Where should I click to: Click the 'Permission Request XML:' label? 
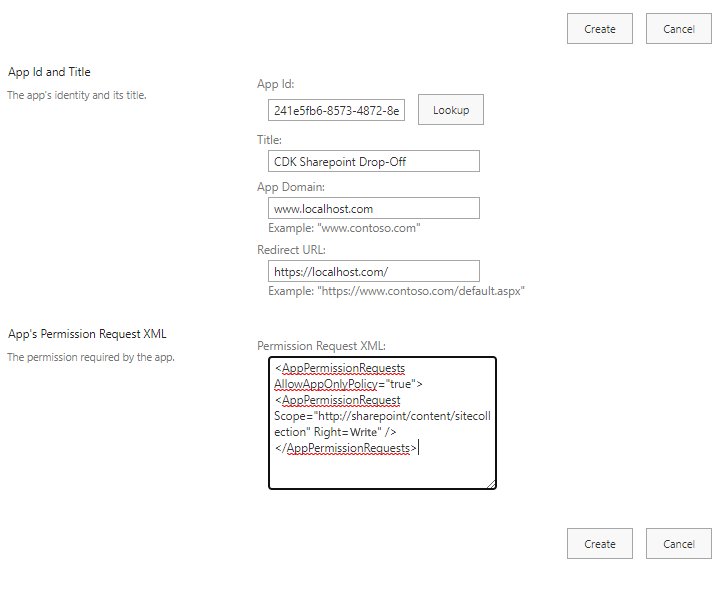click(321, 346)
